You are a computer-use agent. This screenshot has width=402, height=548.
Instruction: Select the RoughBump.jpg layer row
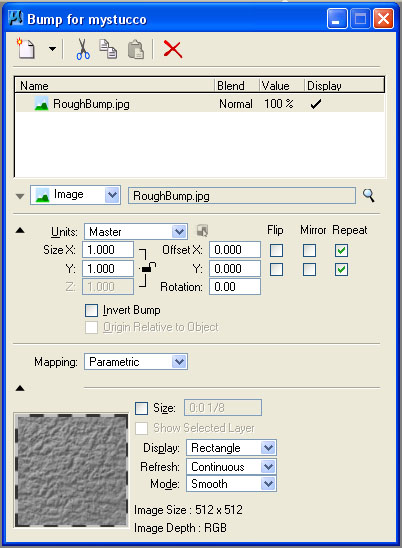point(200,104)
